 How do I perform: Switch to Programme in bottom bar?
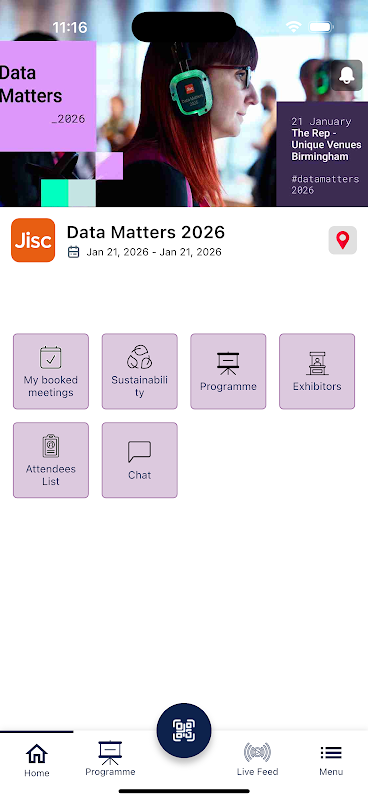pos(110,760)
